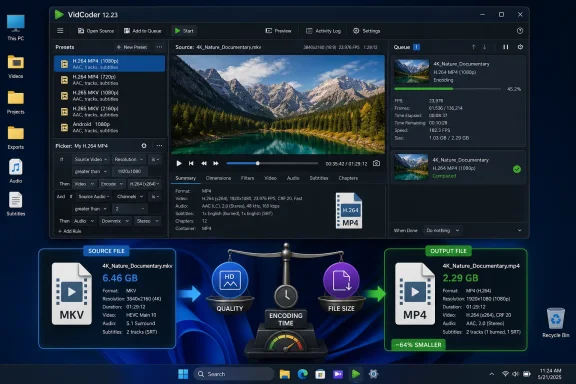The image size is (576, 384).
Task: Switch to the Chapters tab
Action: tap(348, 178)
